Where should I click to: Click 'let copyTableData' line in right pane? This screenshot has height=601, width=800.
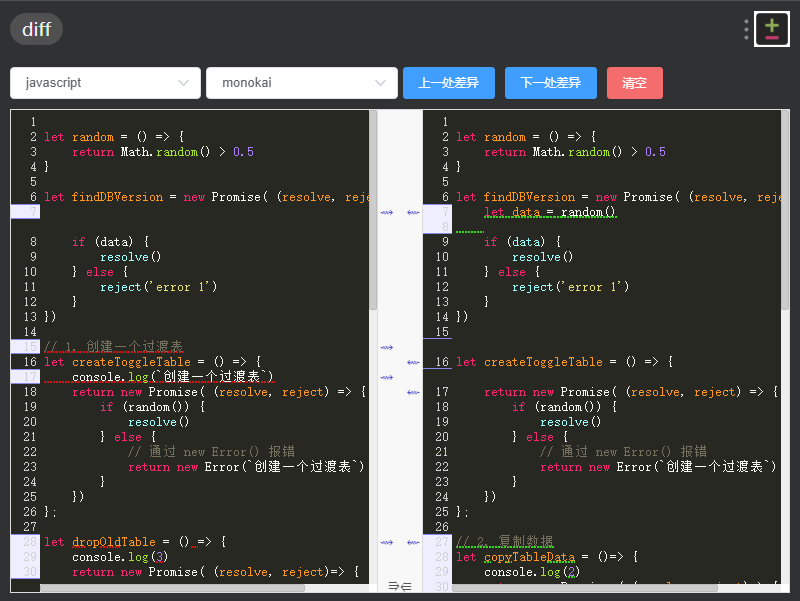pyautogui.click(x=546, y=557)
